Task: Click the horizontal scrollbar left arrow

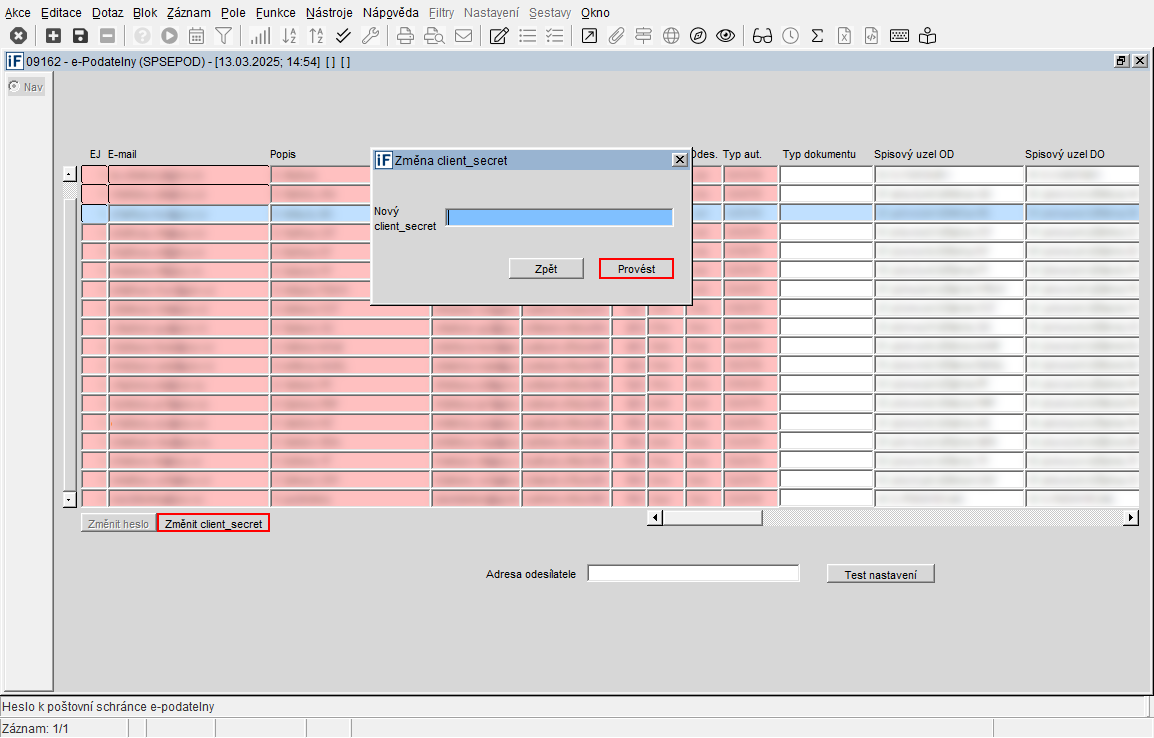Action: (654, 517)
